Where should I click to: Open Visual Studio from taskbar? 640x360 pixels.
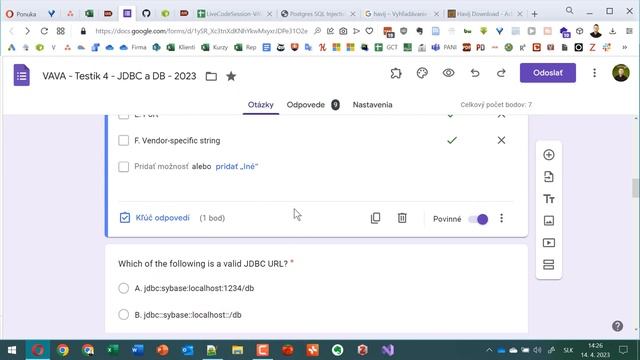click(x=388, y=350)
